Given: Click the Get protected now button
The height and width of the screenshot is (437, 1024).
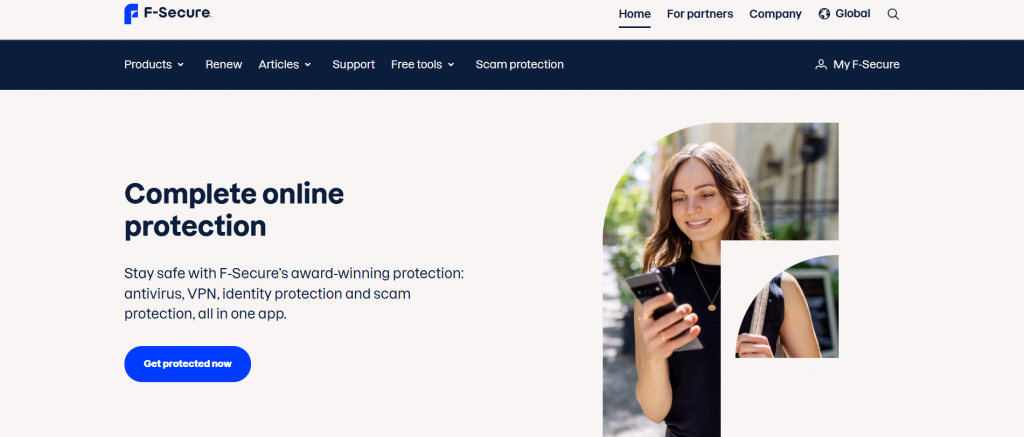Looking at the screenshot, I should 187,364.
